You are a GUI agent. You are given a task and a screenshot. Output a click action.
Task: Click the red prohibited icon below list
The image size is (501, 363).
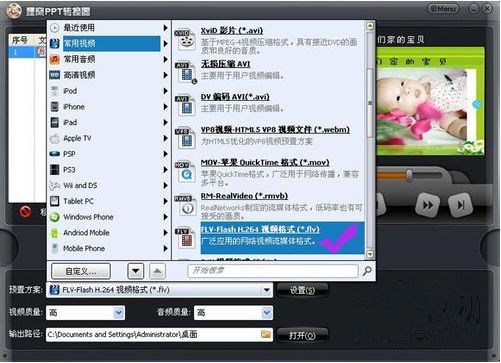tap(25, 211)
